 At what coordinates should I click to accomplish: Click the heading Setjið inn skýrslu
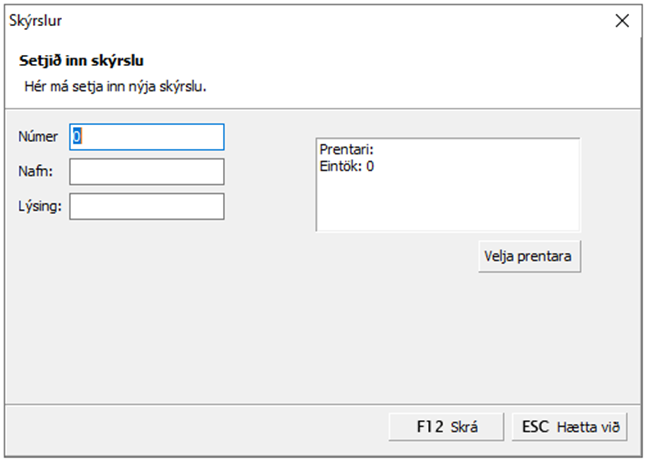coord(90,61)
